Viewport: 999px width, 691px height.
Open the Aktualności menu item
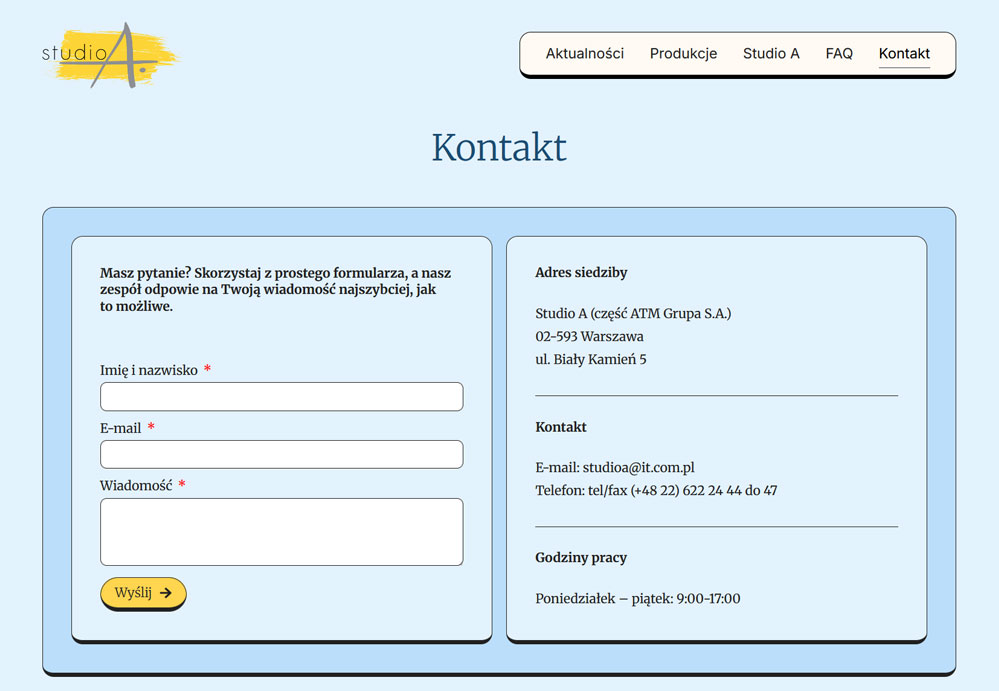coord(584,54)
